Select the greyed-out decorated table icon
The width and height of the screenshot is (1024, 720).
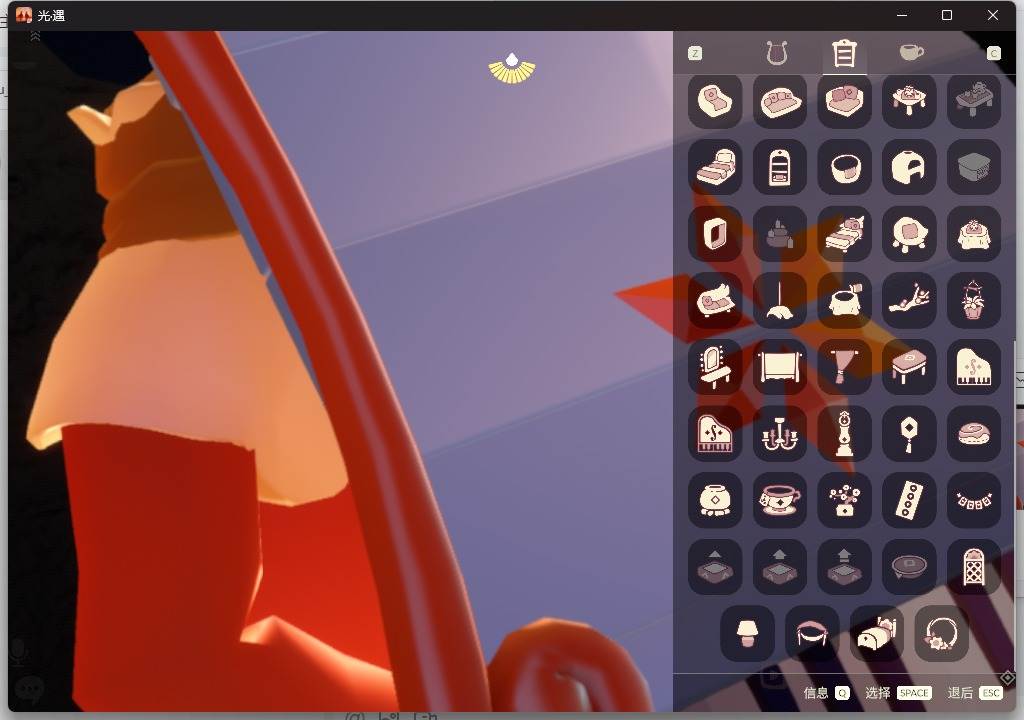point(974,101)
